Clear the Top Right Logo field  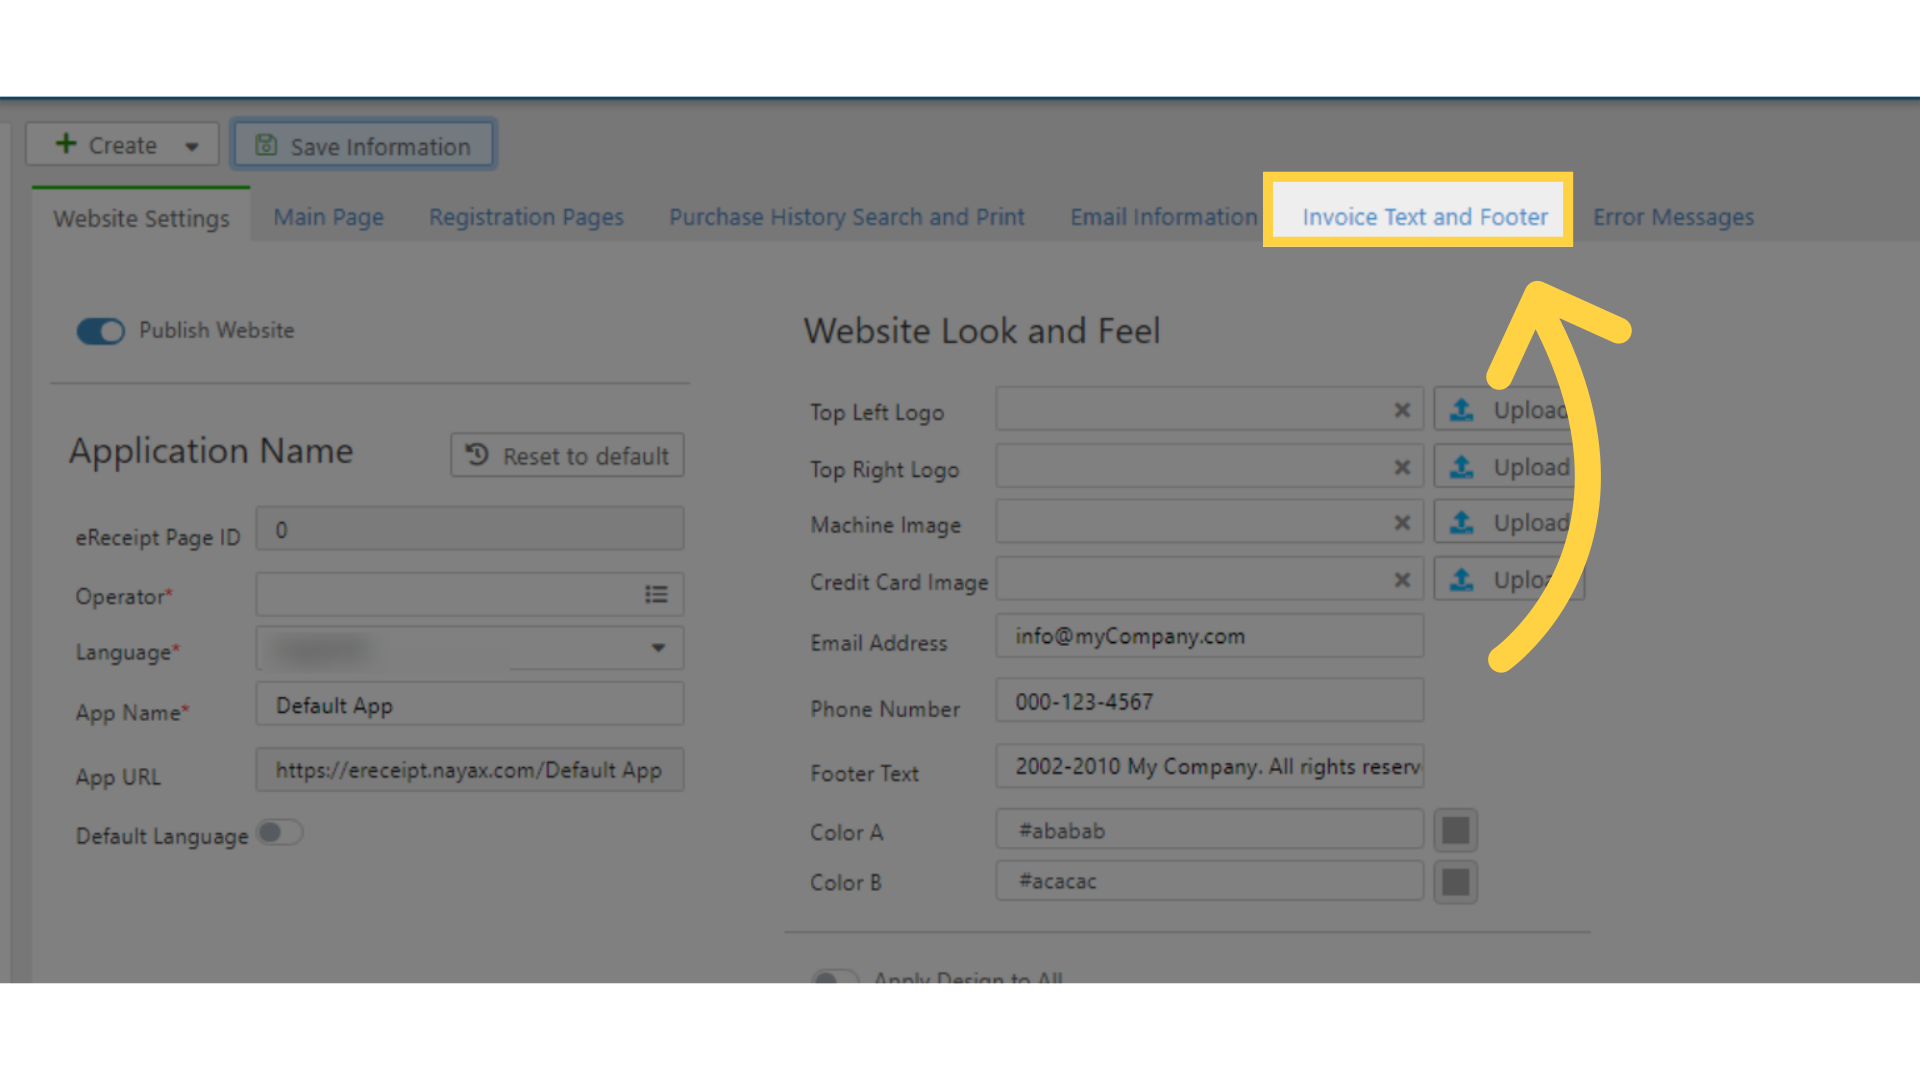tap(1402, 467)
